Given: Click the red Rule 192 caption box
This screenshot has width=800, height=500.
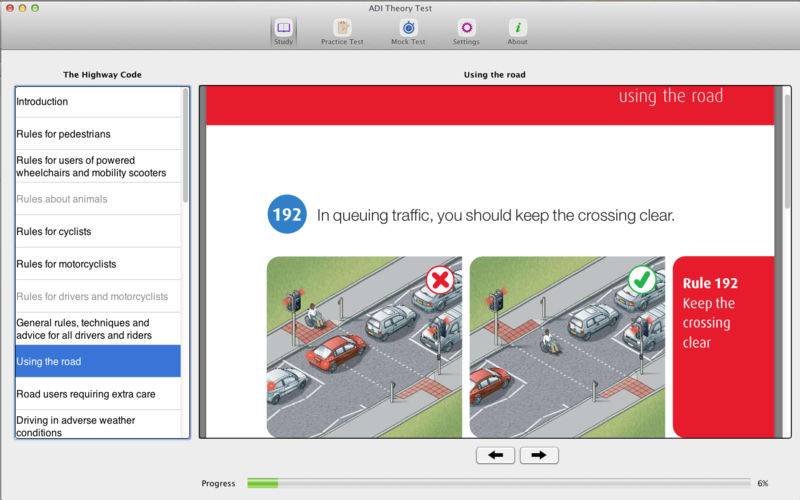Looking at the screenshot, I should pos(723,347).
